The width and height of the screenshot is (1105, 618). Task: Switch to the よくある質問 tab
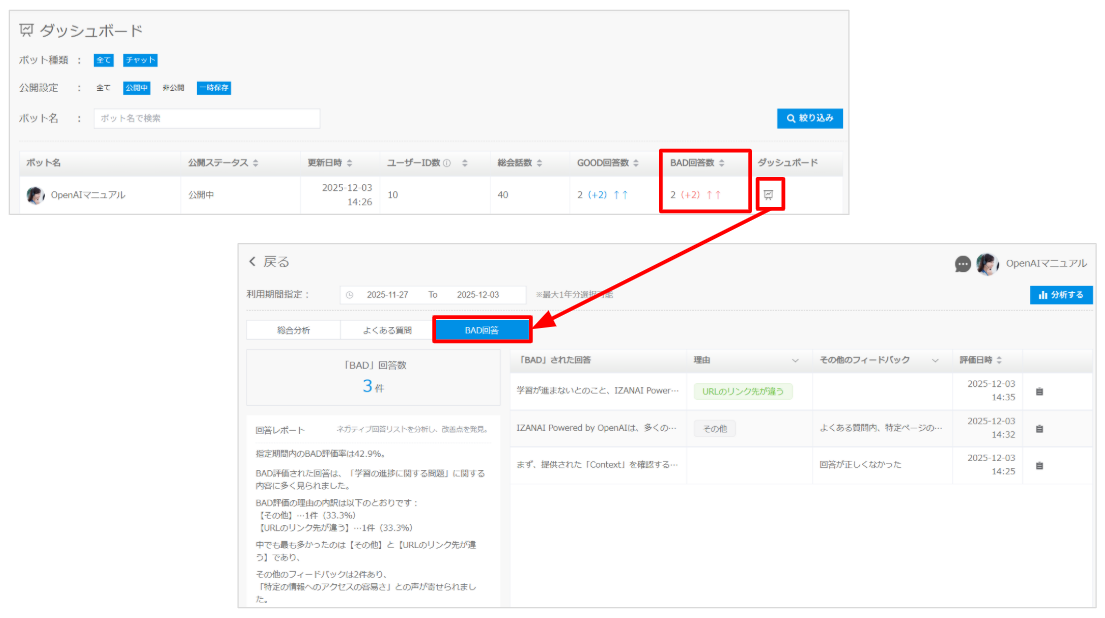click(x=385, y=329)
